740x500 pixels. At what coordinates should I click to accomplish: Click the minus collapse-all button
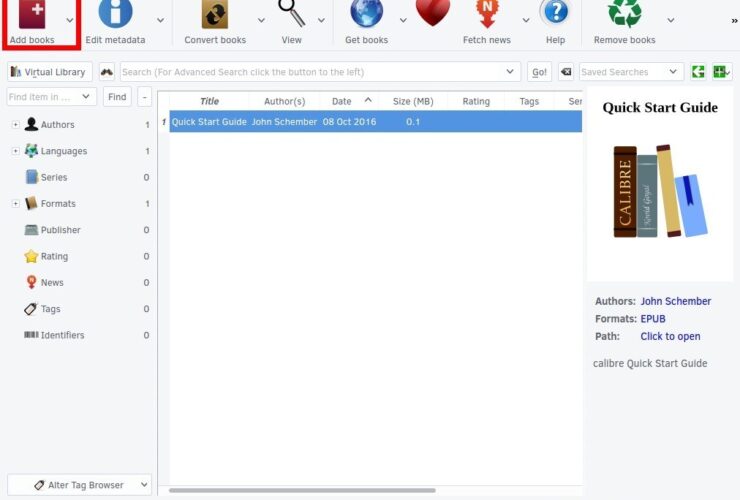(145, 97)
